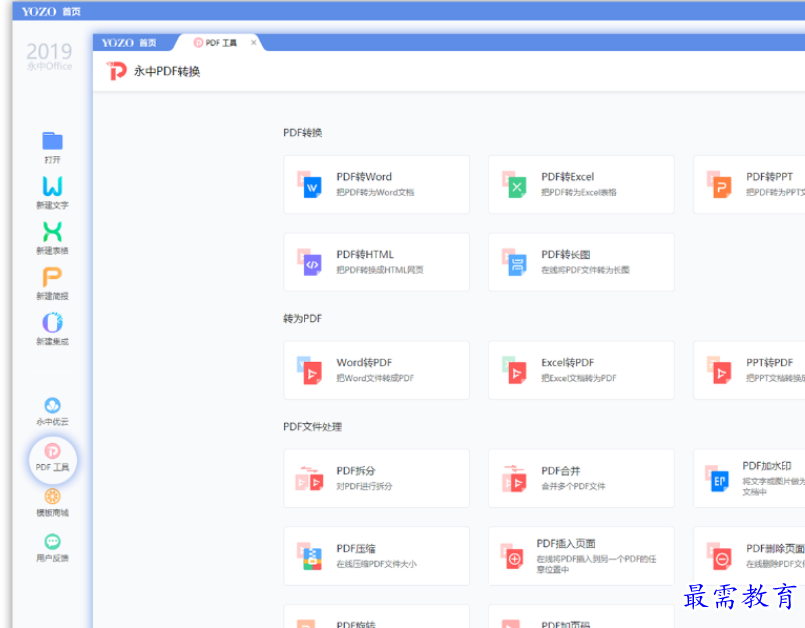Open the PDF转Word card title

[x=364, y=177]
